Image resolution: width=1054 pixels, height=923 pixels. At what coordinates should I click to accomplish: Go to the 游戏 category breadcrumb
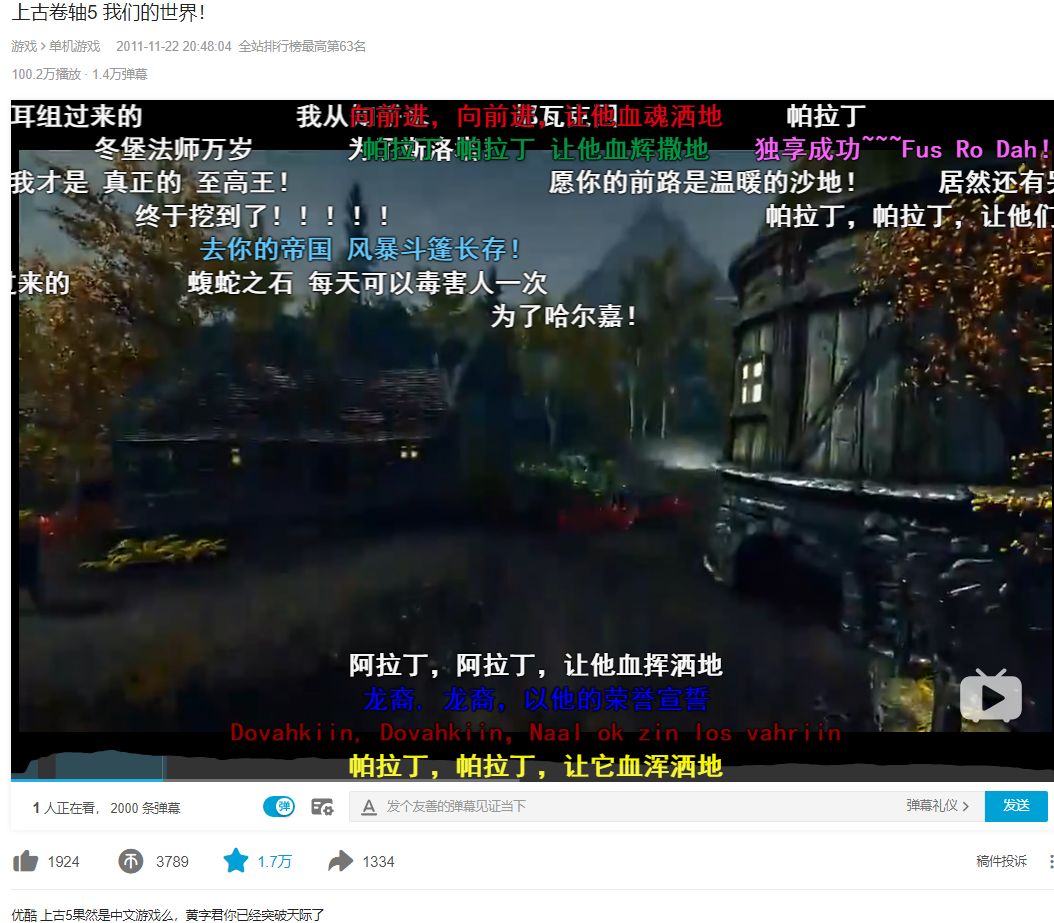[x=24, y=46]
